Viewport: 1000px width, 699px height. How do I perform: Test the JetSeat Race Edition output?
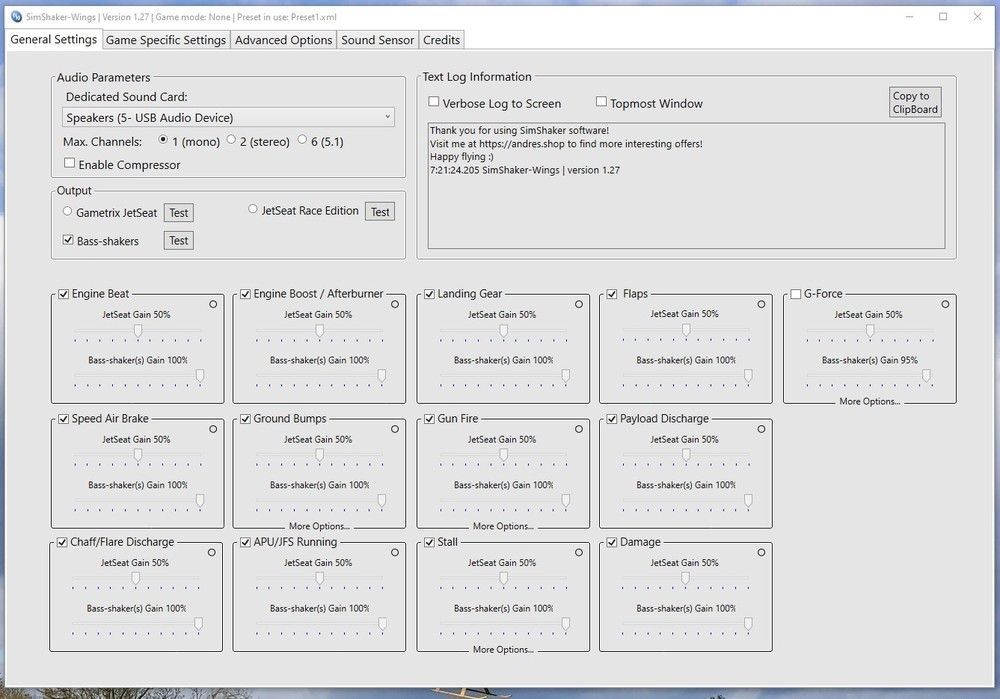coord(380,212)
